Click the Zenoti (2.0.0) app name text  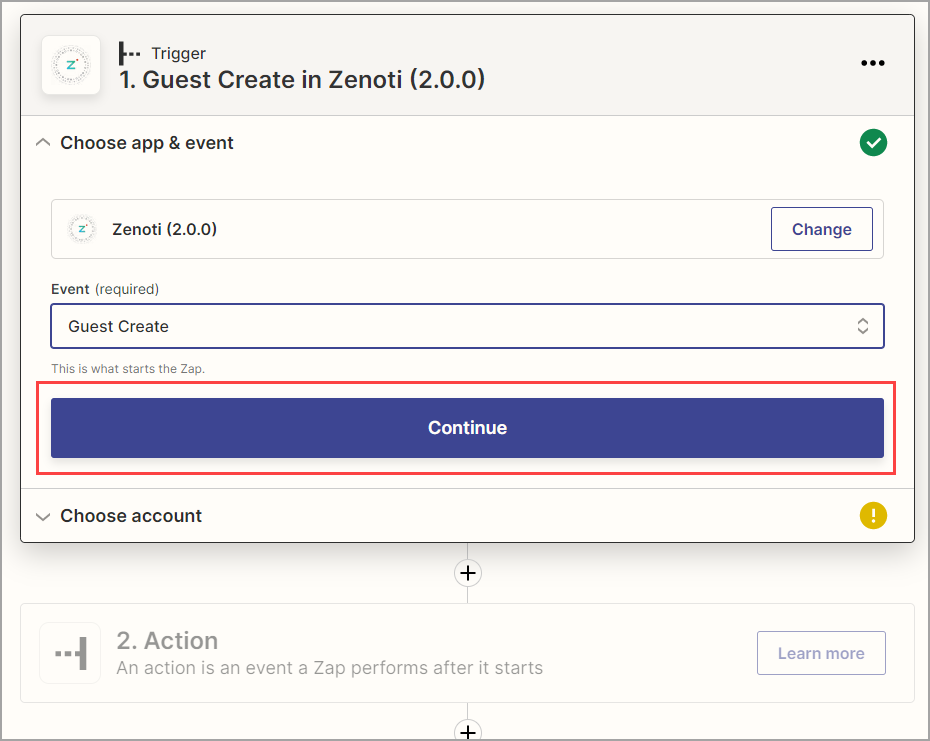[x=164, y=229]
